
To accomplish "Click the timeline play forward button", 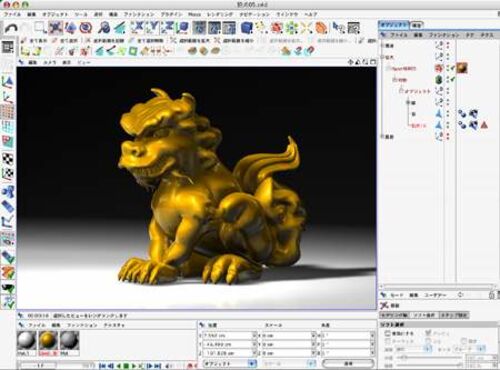I will [134, 366].
